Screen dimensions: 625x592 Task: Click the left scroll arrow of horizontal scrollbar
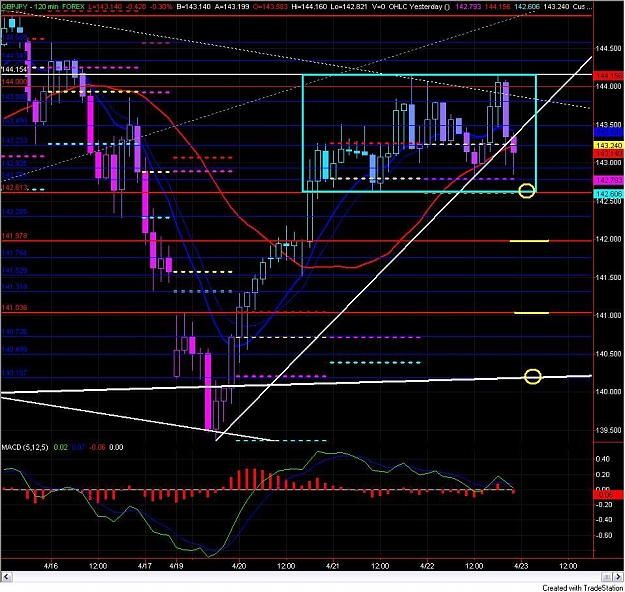click(x=6, y=576)
